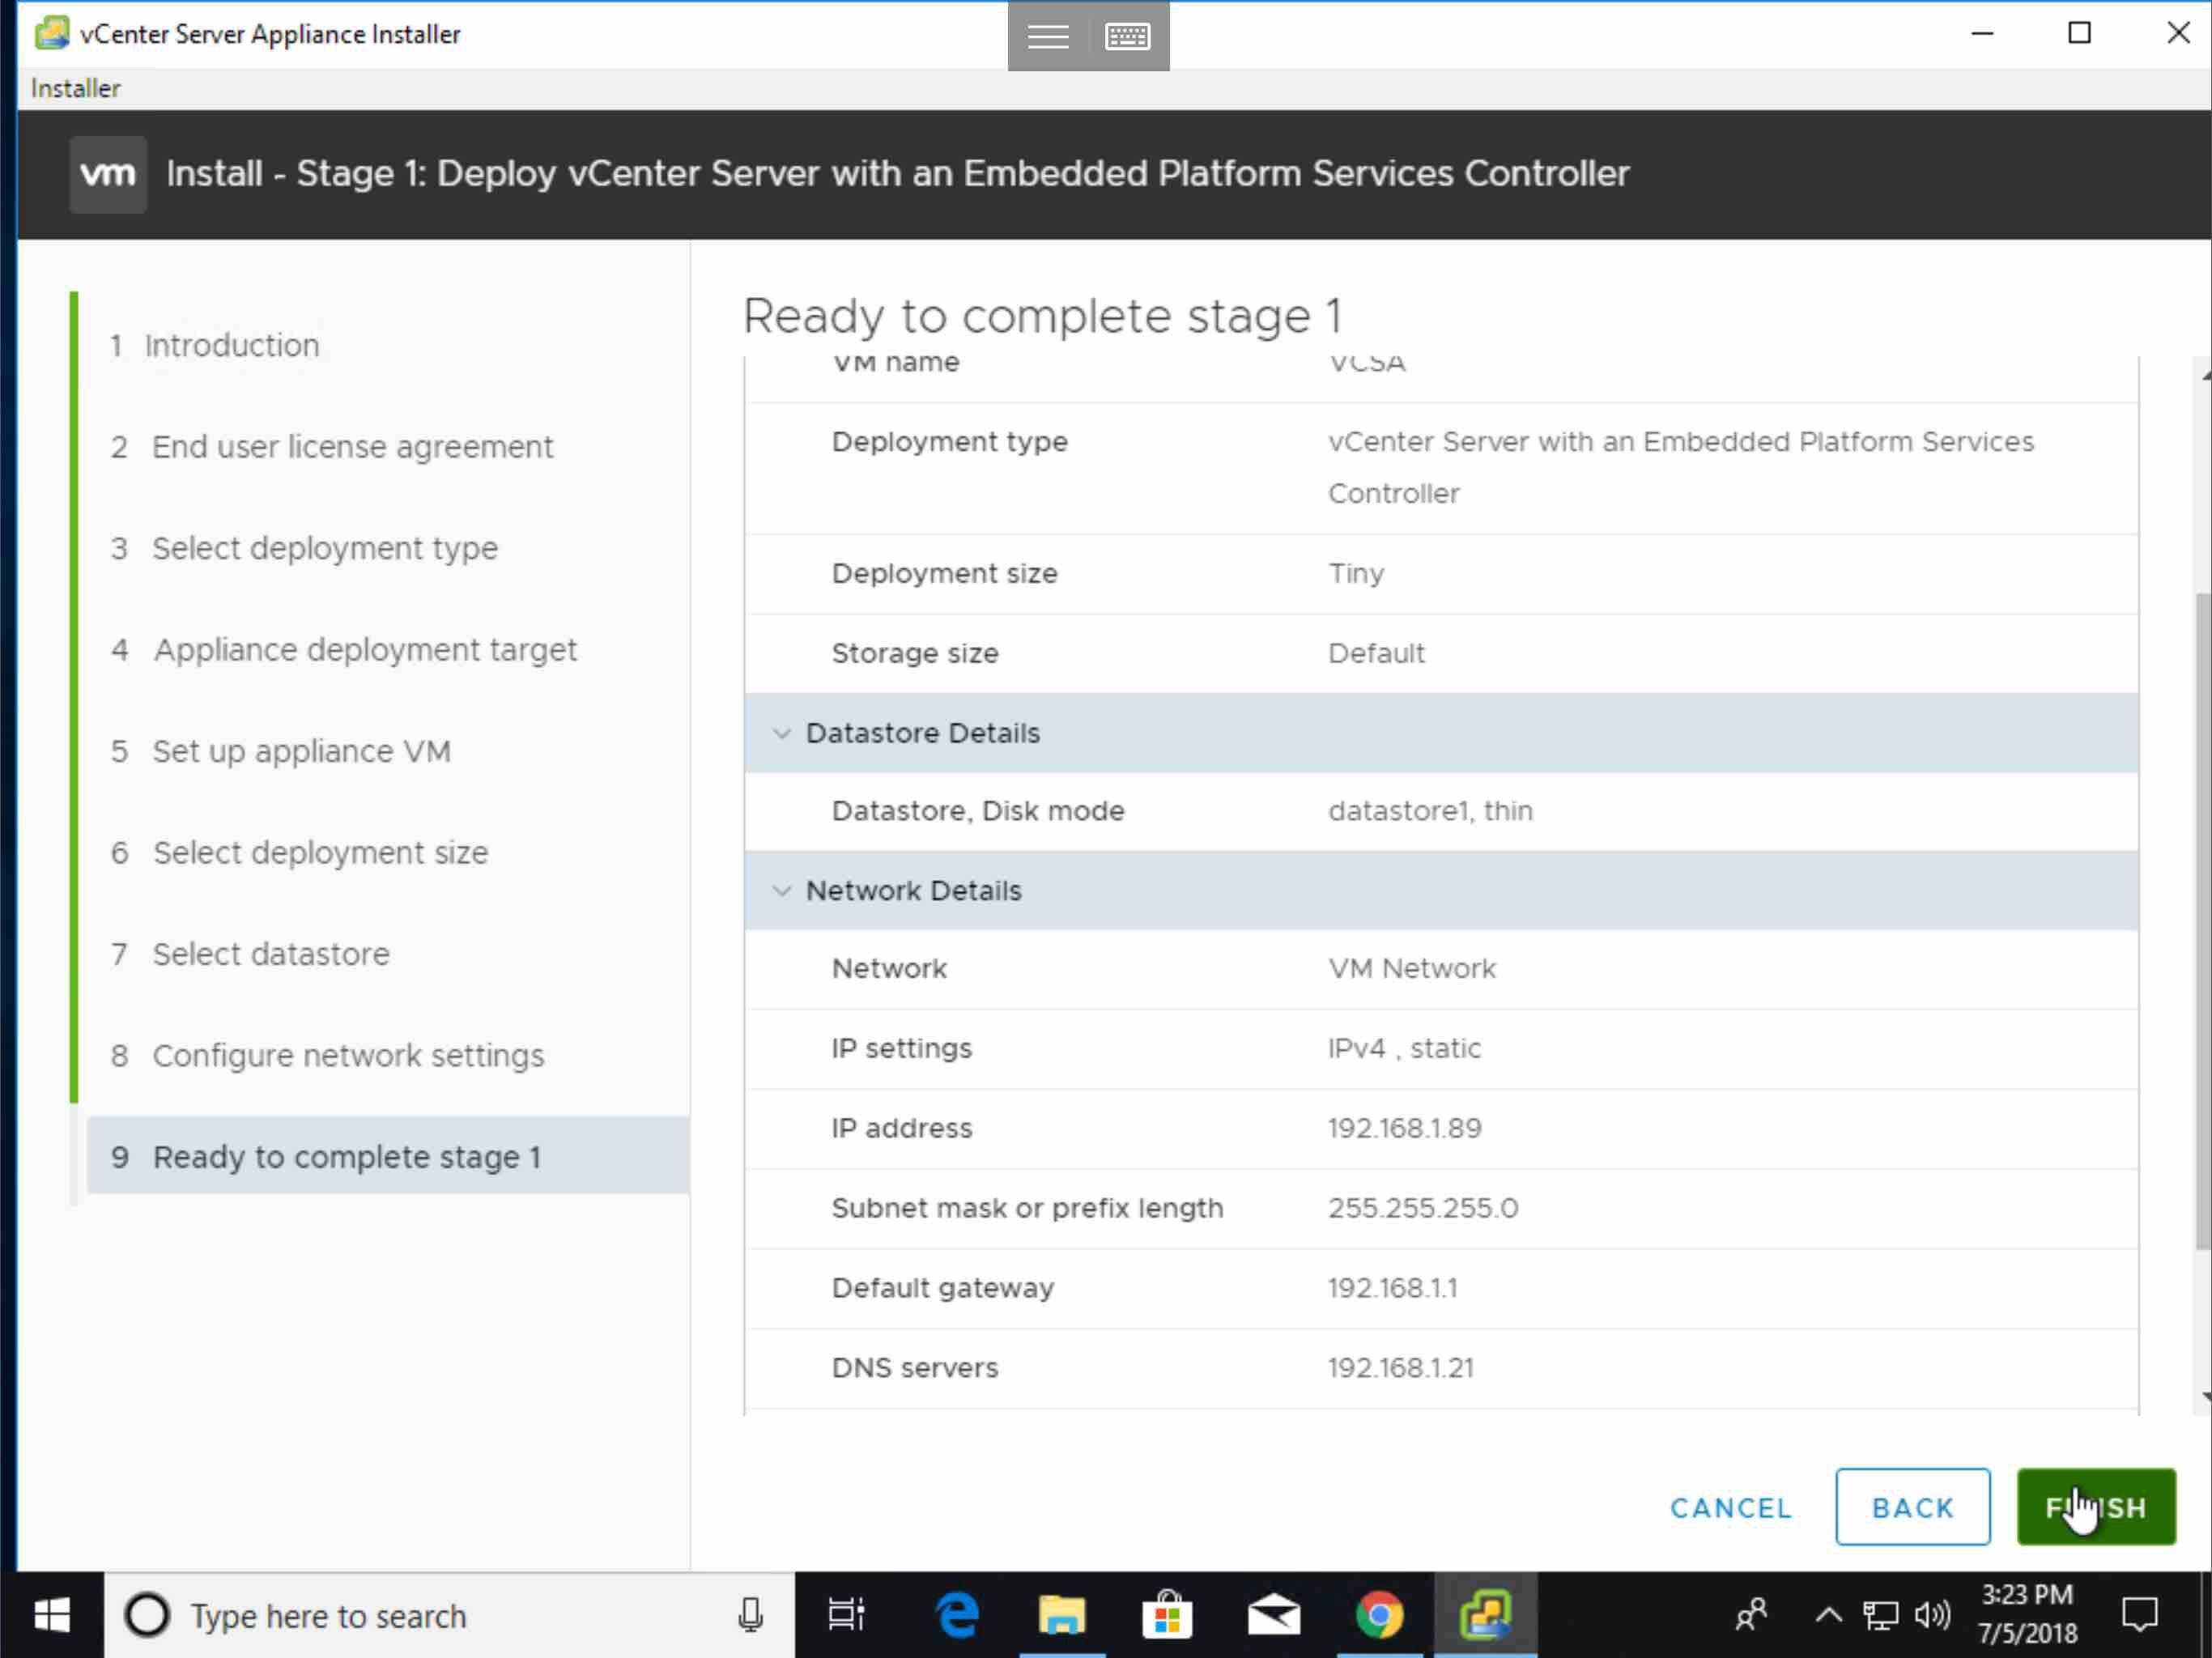Maximize the installer window
2212x1658 pixels.
(x=2079, y=33)
